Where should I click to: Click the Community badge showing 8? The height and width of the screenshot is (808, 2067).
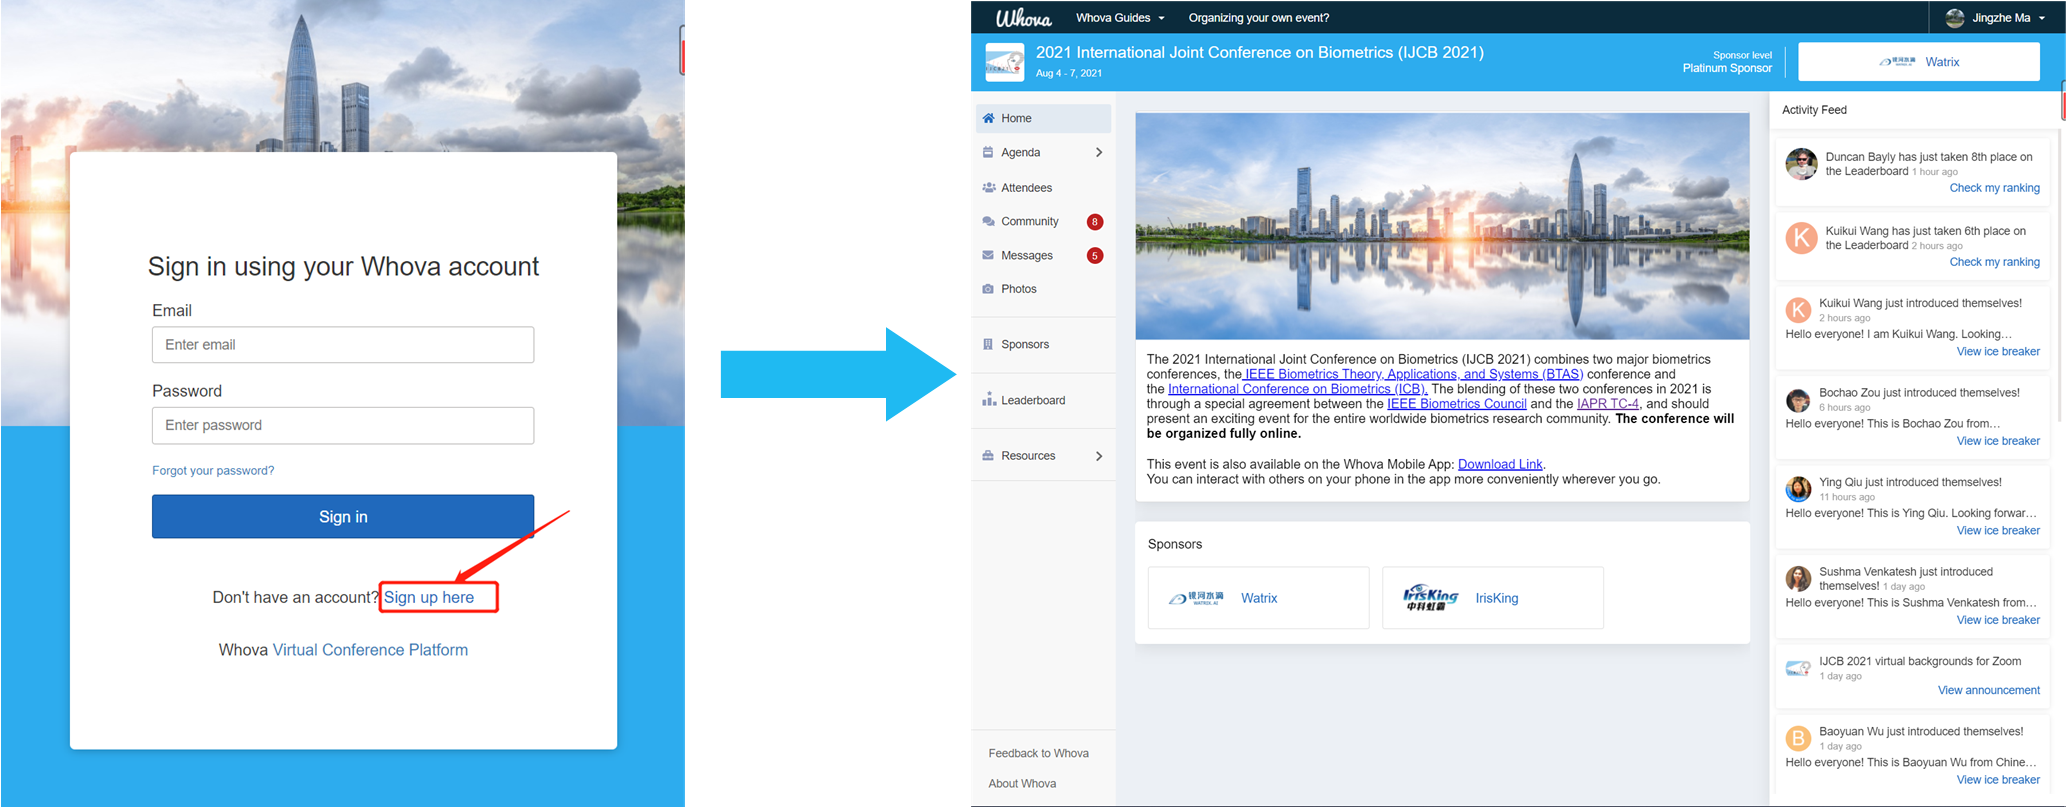[x=1095, y=222]
